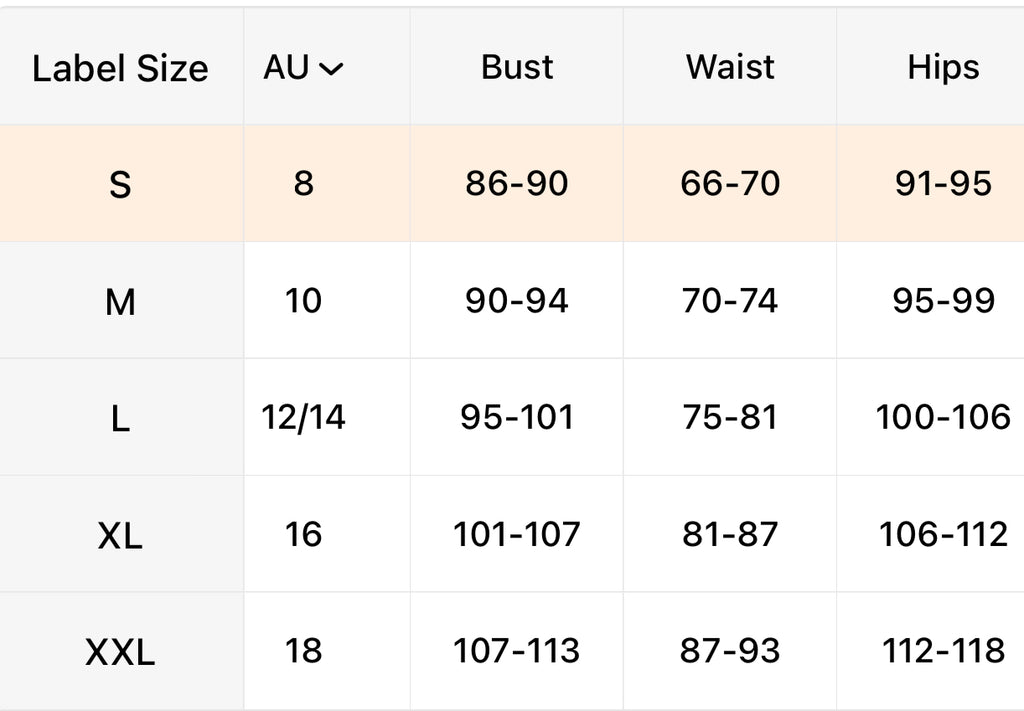Select the Bust column header
The height and width of the screenshot is (711, 1024).
pos(517,67)
